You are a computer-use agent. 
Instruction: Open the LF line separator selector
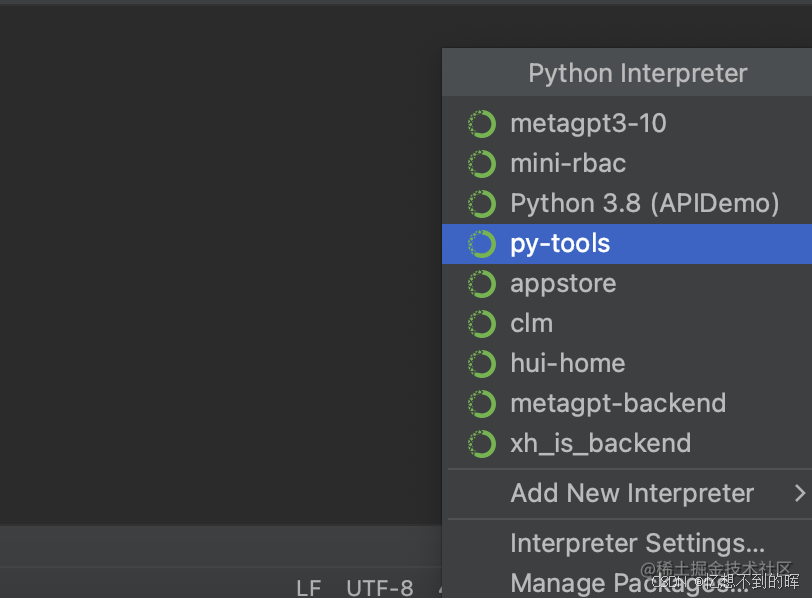coord(309,588)
